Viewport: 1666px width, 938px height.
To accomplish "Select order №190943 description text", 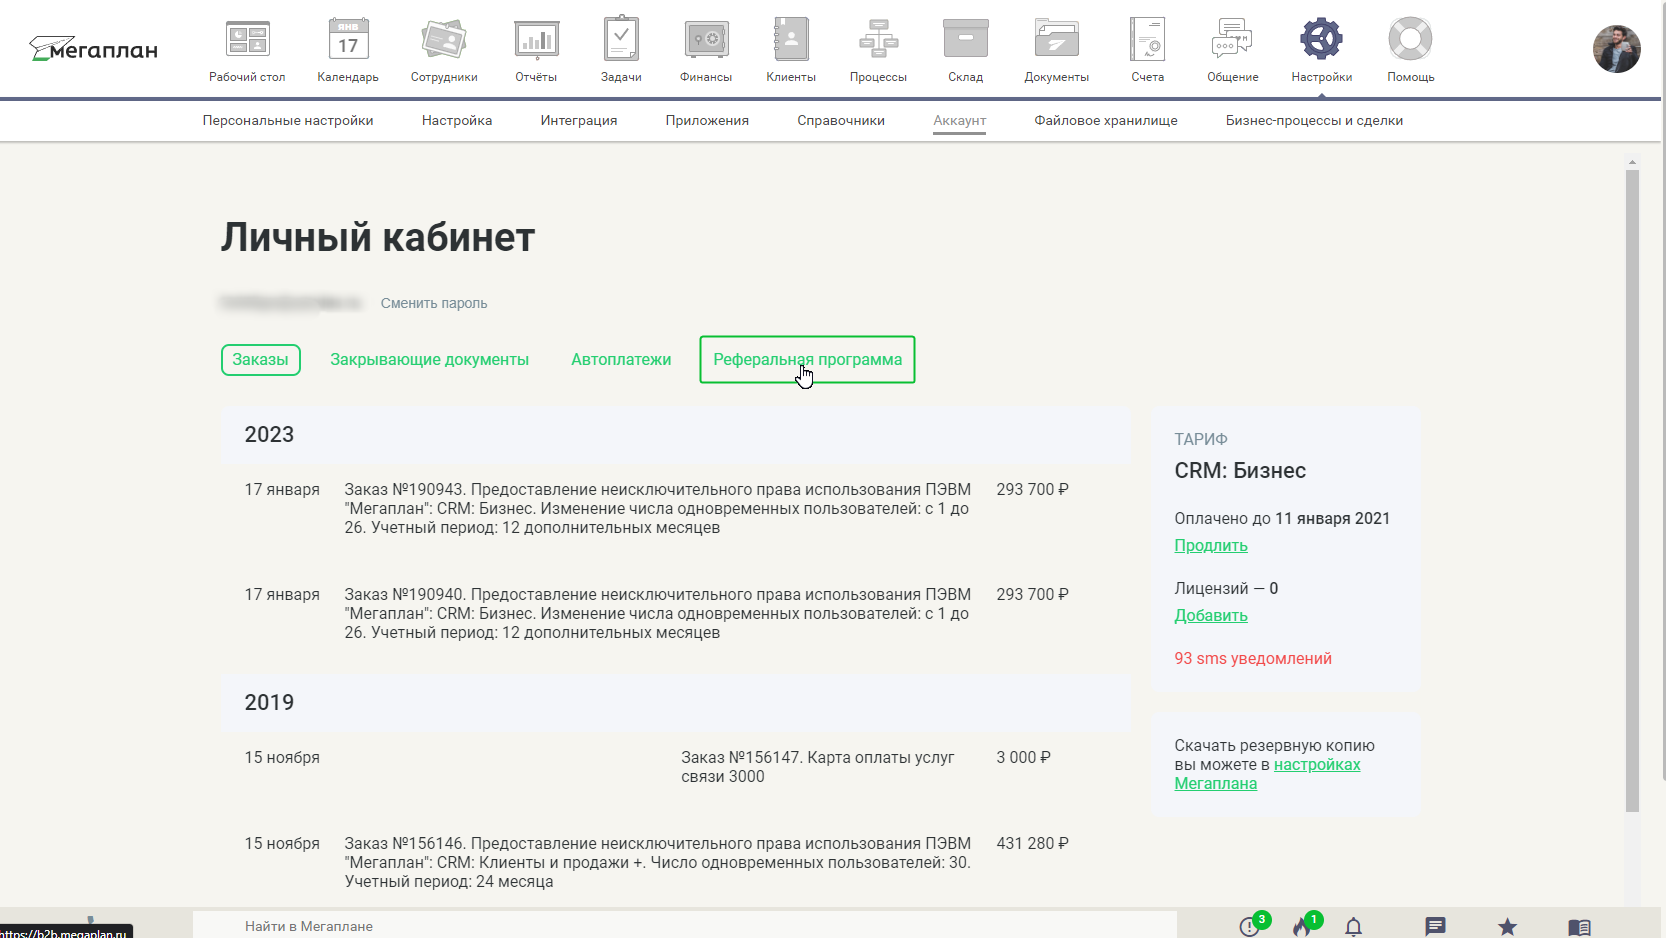I will pos(658,508).
